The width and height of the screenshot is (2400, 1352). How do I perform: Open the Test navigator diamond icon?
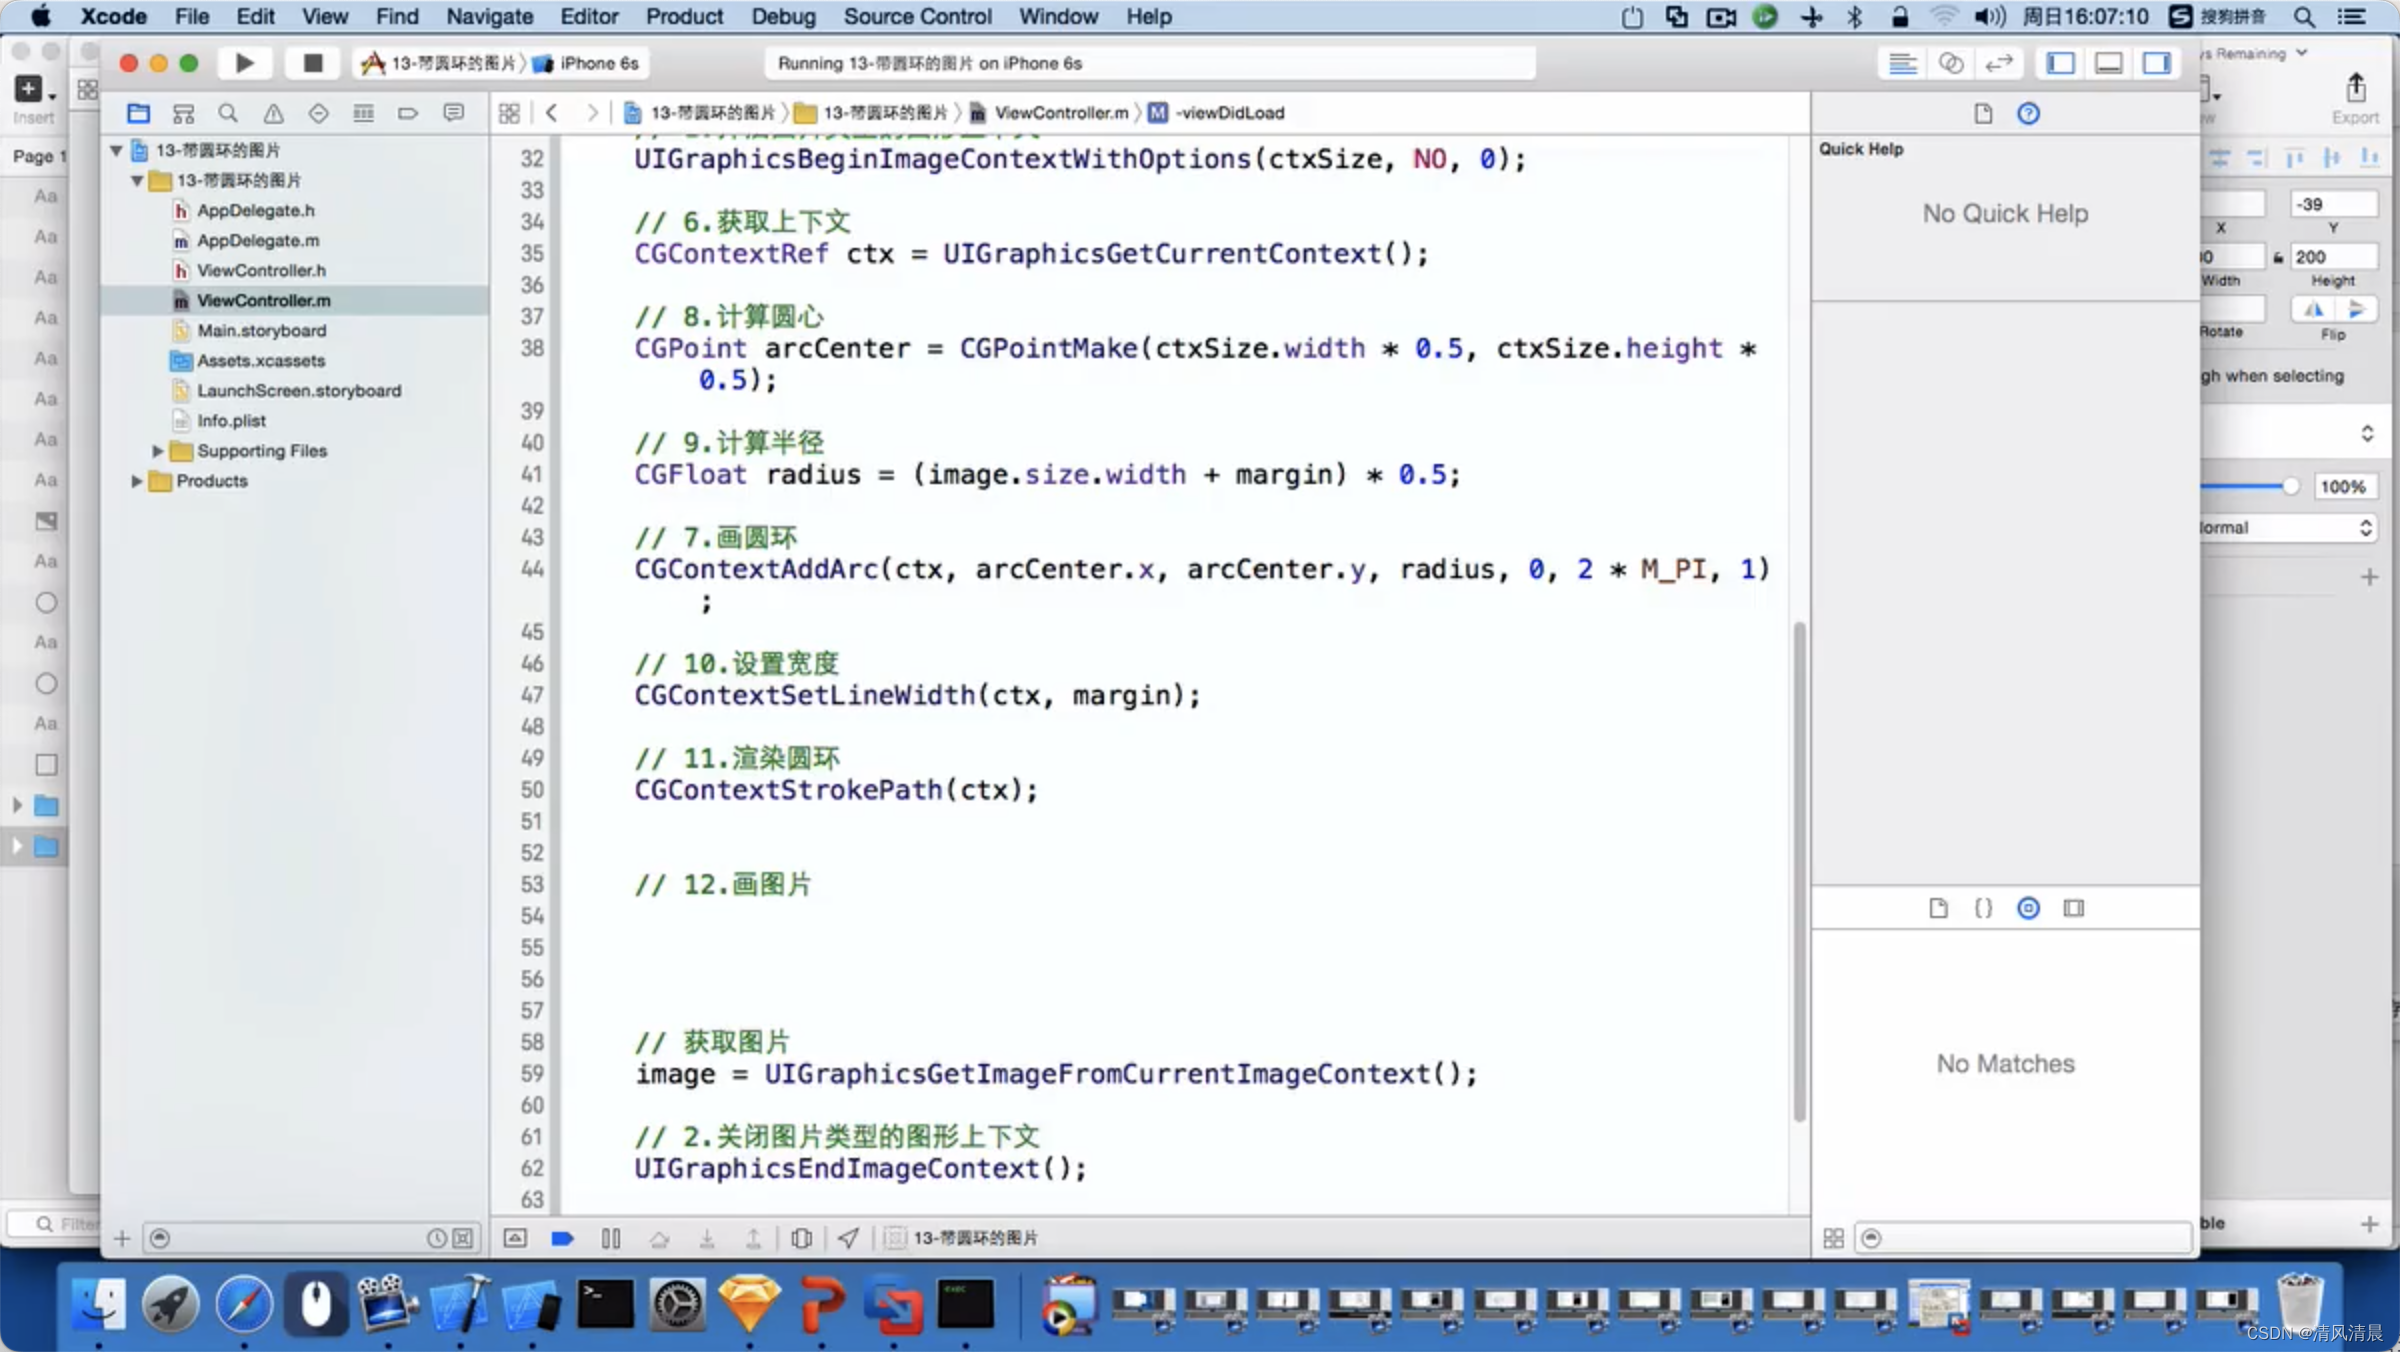(x=318, y=113)
